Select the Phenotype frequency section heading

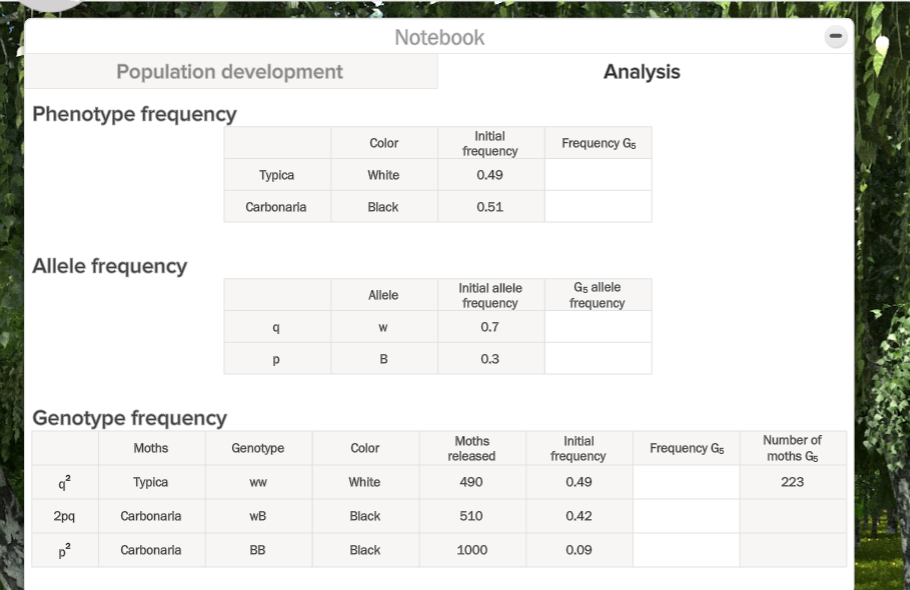[x=134, y=114]
